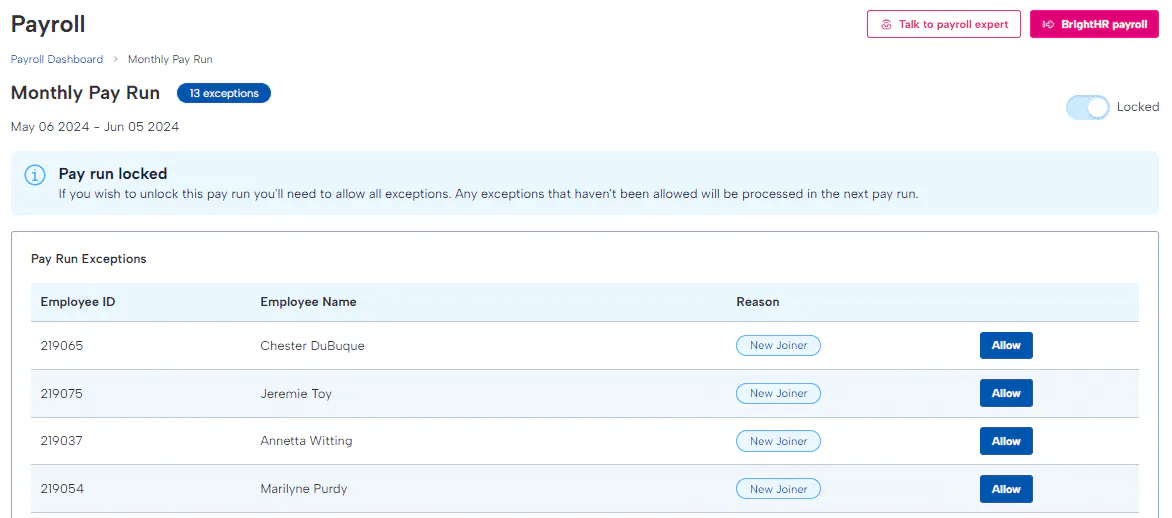Image resolution: width=1172 pixels, height=518 pixels.
Task: Click the info icon in locked banner
Action: 35,175
